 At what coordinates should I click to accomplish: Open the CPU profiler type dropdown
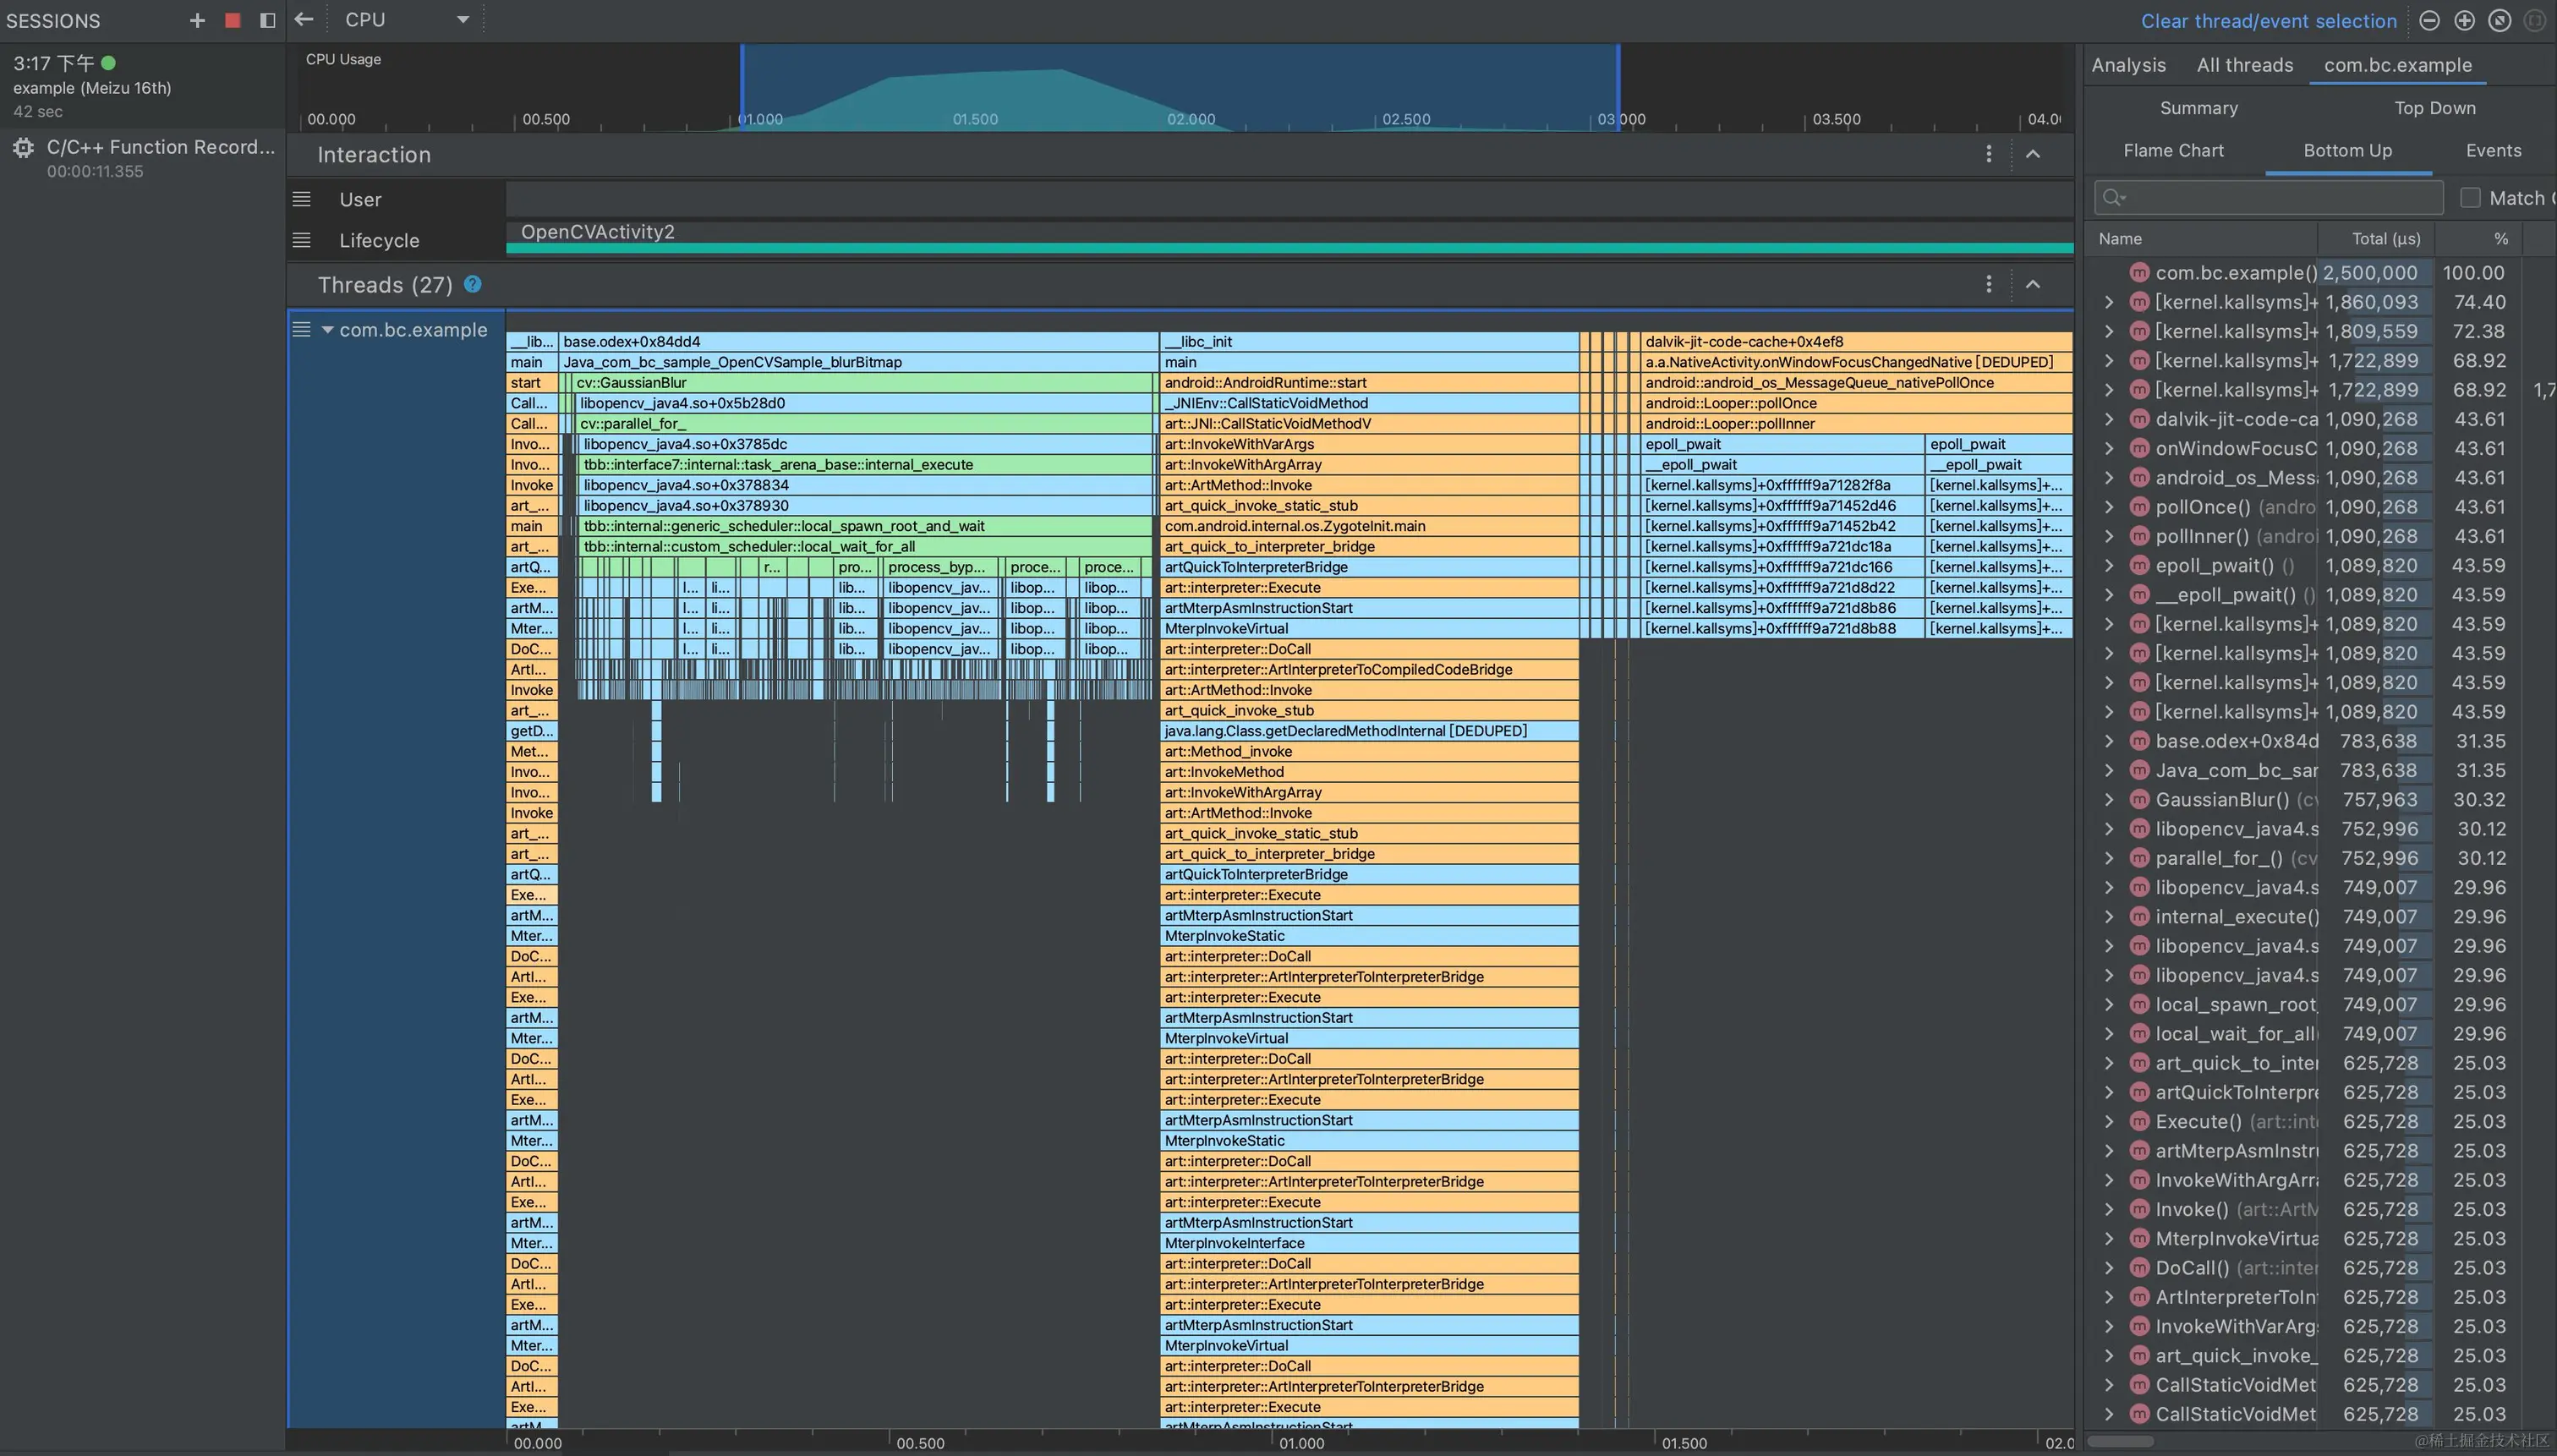[x=406, y=20]
